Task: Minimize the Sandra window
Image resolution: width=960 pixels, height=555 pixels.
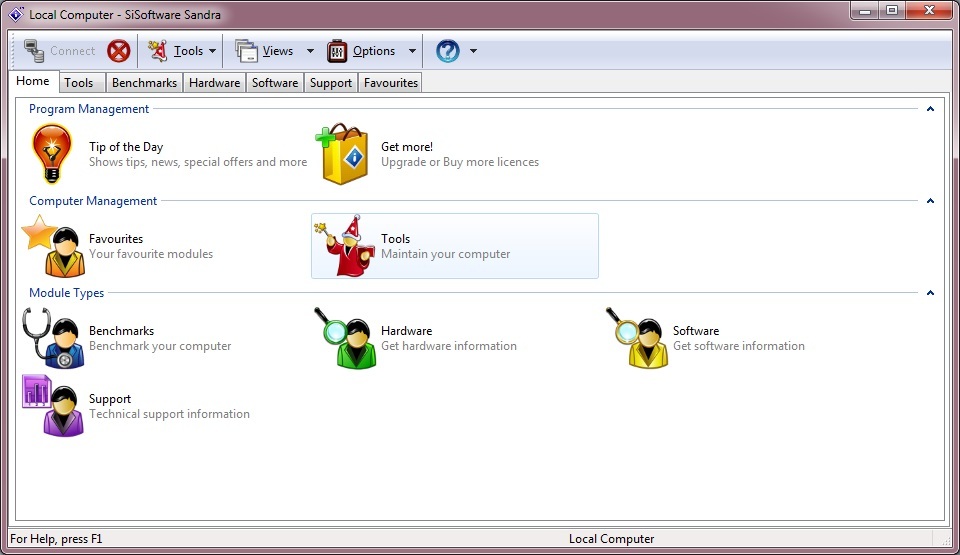Action: pyautogui.click(x=864, y=10)
